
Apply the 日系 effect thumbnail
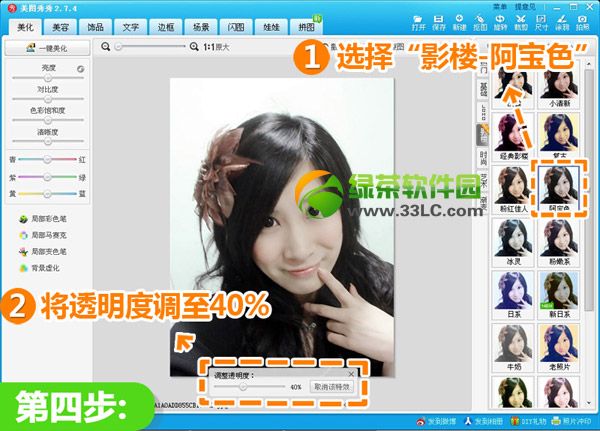click(513, 295)
